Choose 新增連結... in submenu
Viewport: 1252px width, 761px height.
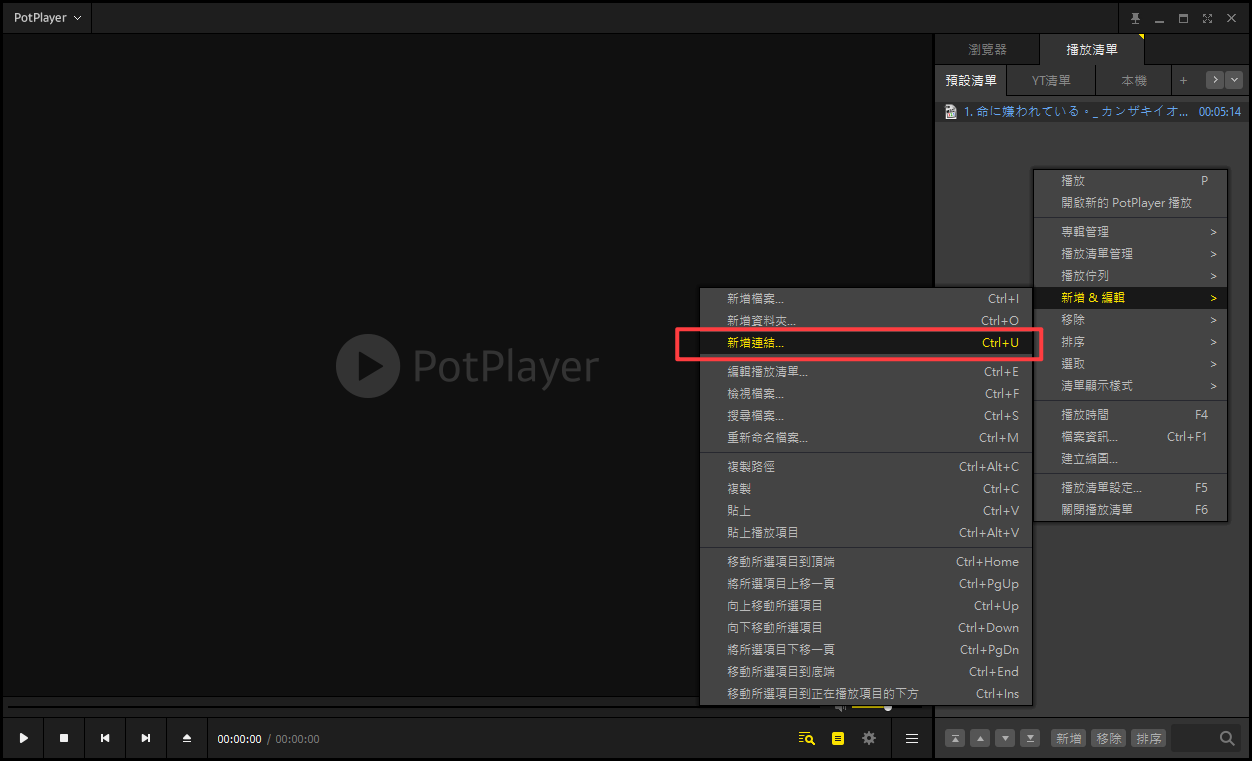(x=866, y=343)
